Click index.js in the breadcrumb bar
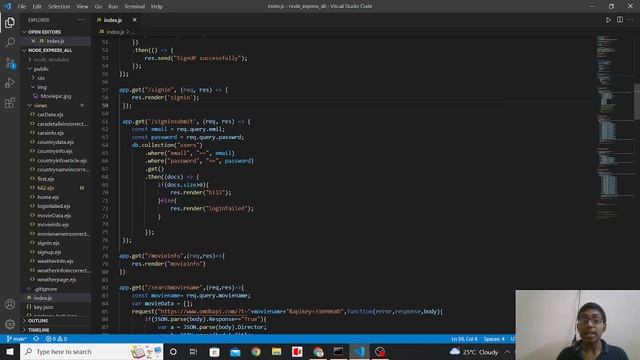 (116, 32)
